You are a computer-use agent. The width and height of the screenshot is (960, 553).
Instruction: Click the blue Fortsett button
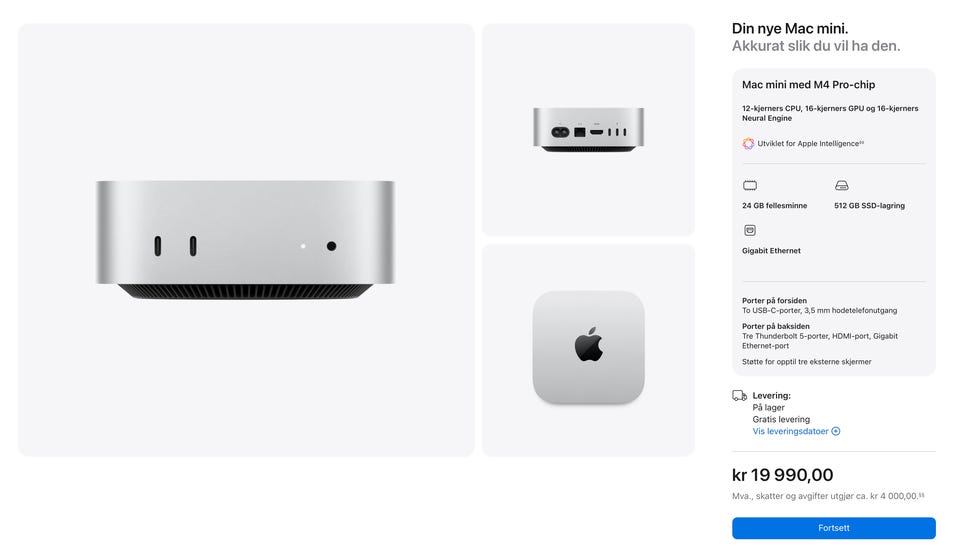pyautogui.click(x=833, y=528)
